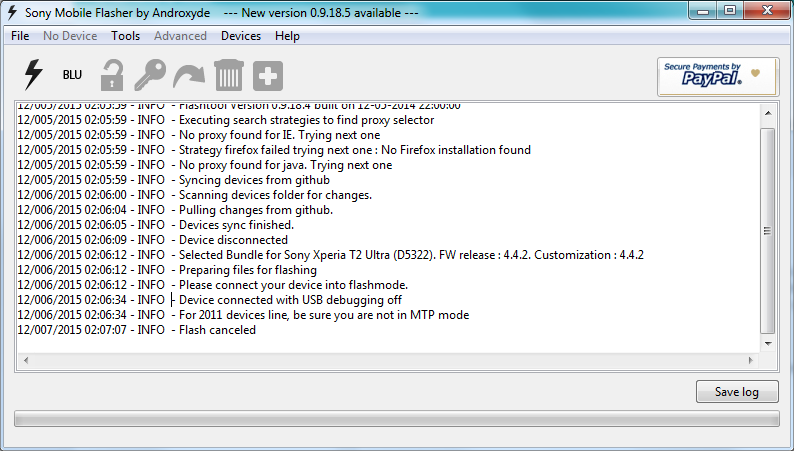Click the horizontal scrollbar right arrow
794x451 pixels.
751,360
